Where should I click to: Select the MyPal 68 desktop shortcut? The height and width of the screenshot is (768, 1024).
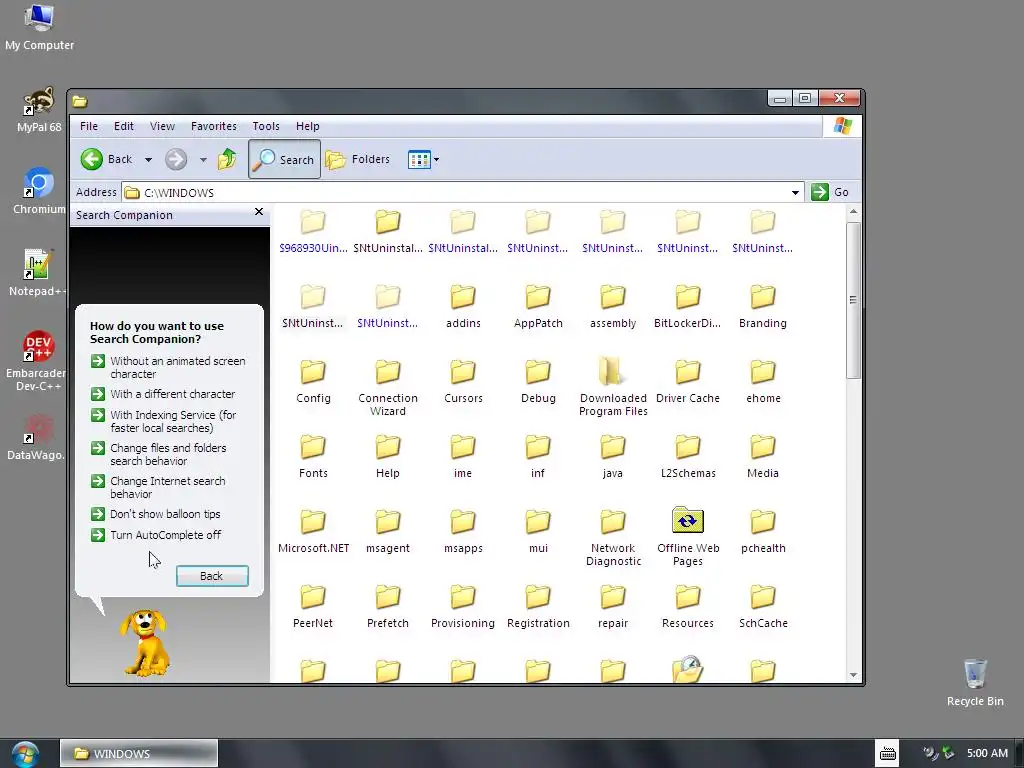[39, 110]
